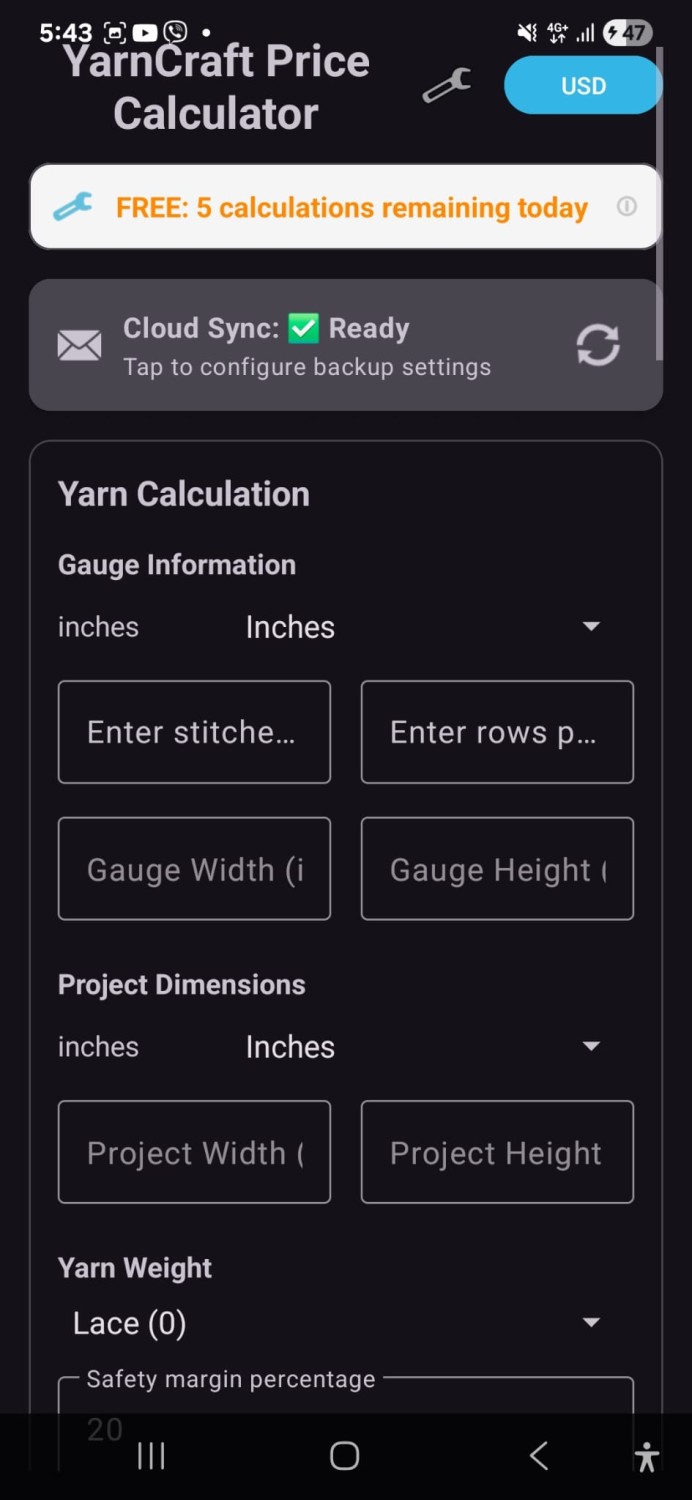Tap the Gauge Width input field
Screen dimensions: 692x1500
click(194, 869)
